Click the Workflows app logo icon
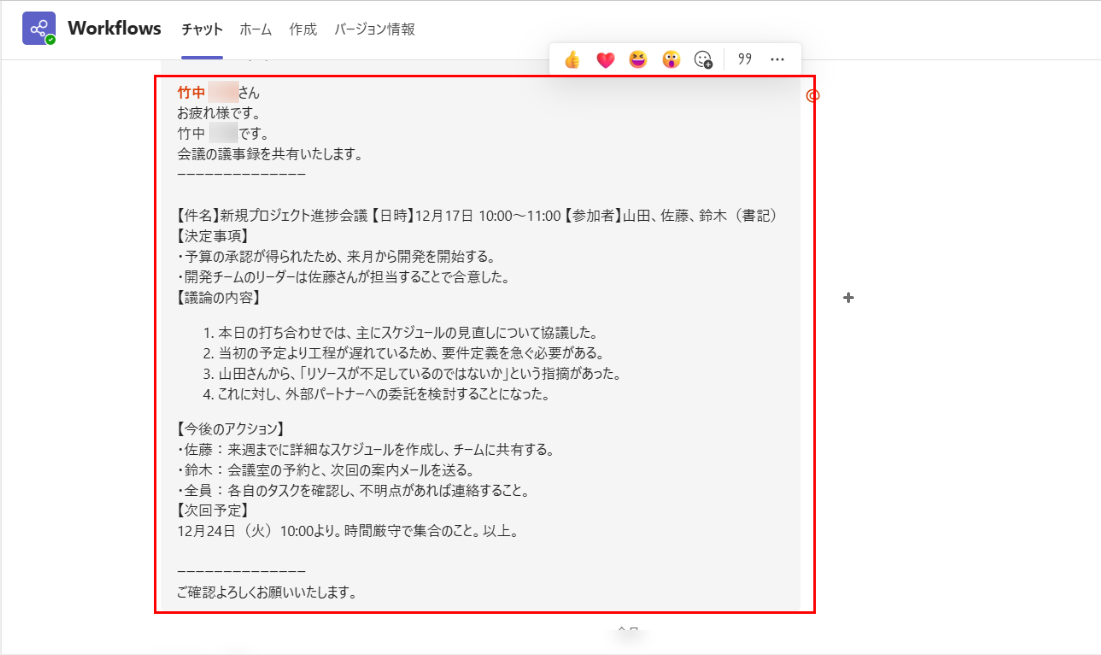The image size is (1101, 655). coord(39,29)
